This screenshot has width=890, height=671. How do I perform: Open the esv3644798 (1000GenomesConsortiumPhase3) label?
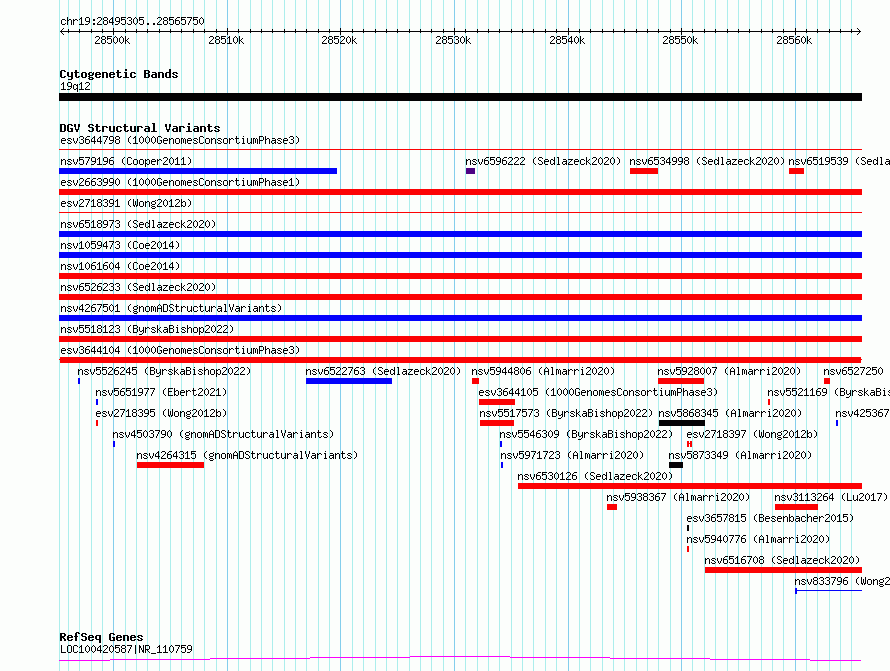[180, 140]
